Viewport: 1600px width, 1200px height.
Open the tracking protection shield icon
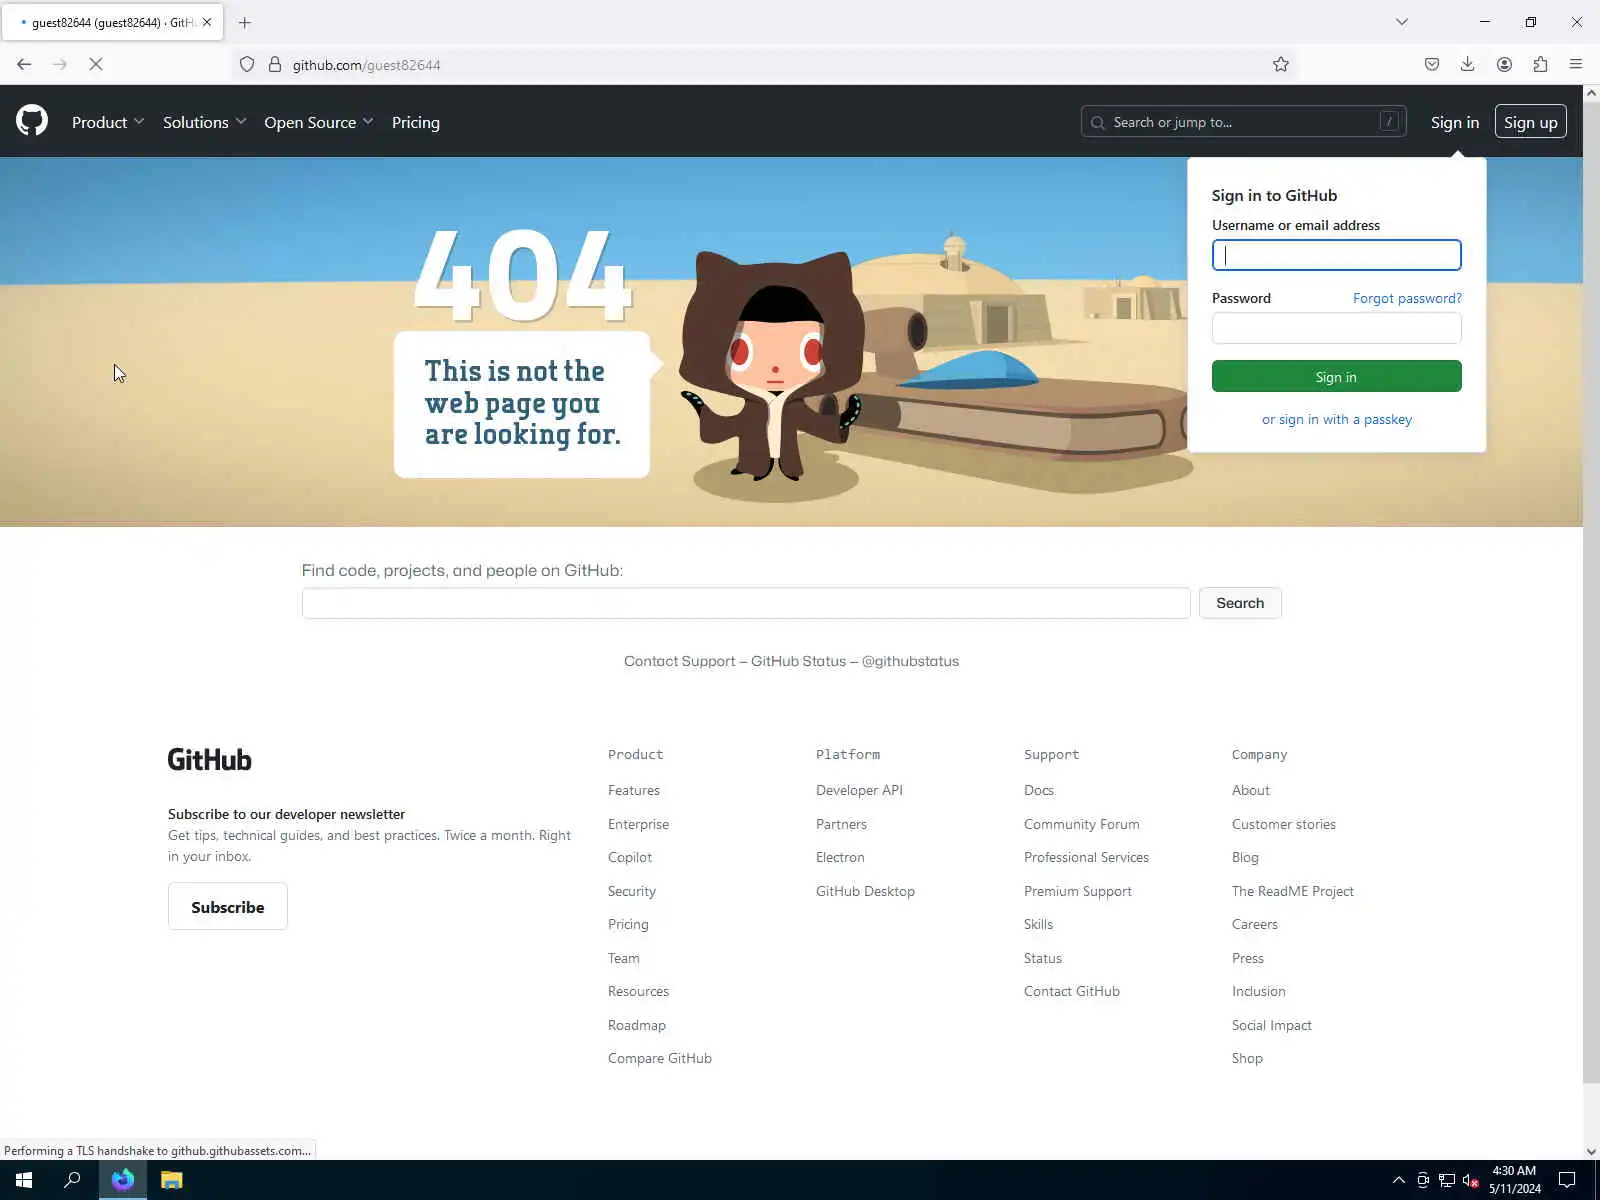pos(247,64)
